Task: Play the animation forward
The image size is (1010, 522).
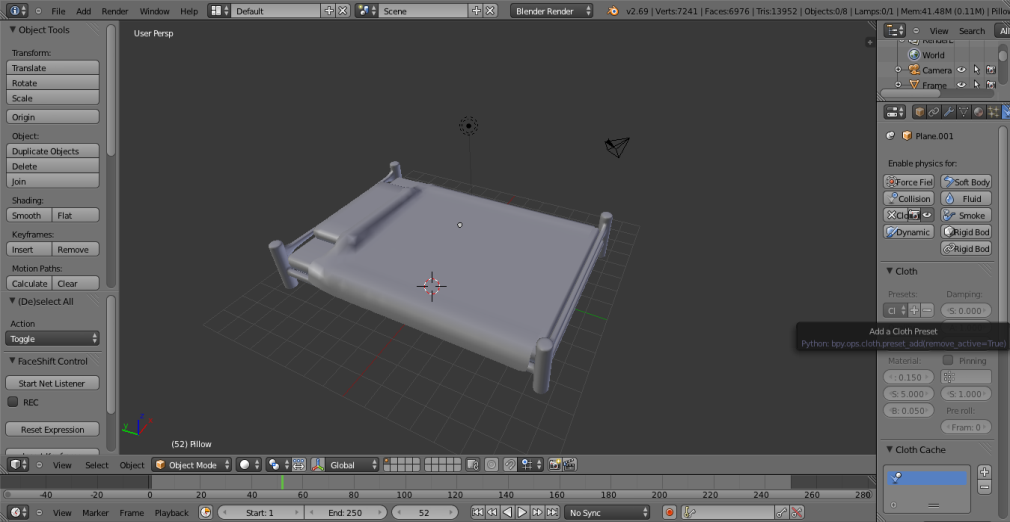Action: pos(522,512)
